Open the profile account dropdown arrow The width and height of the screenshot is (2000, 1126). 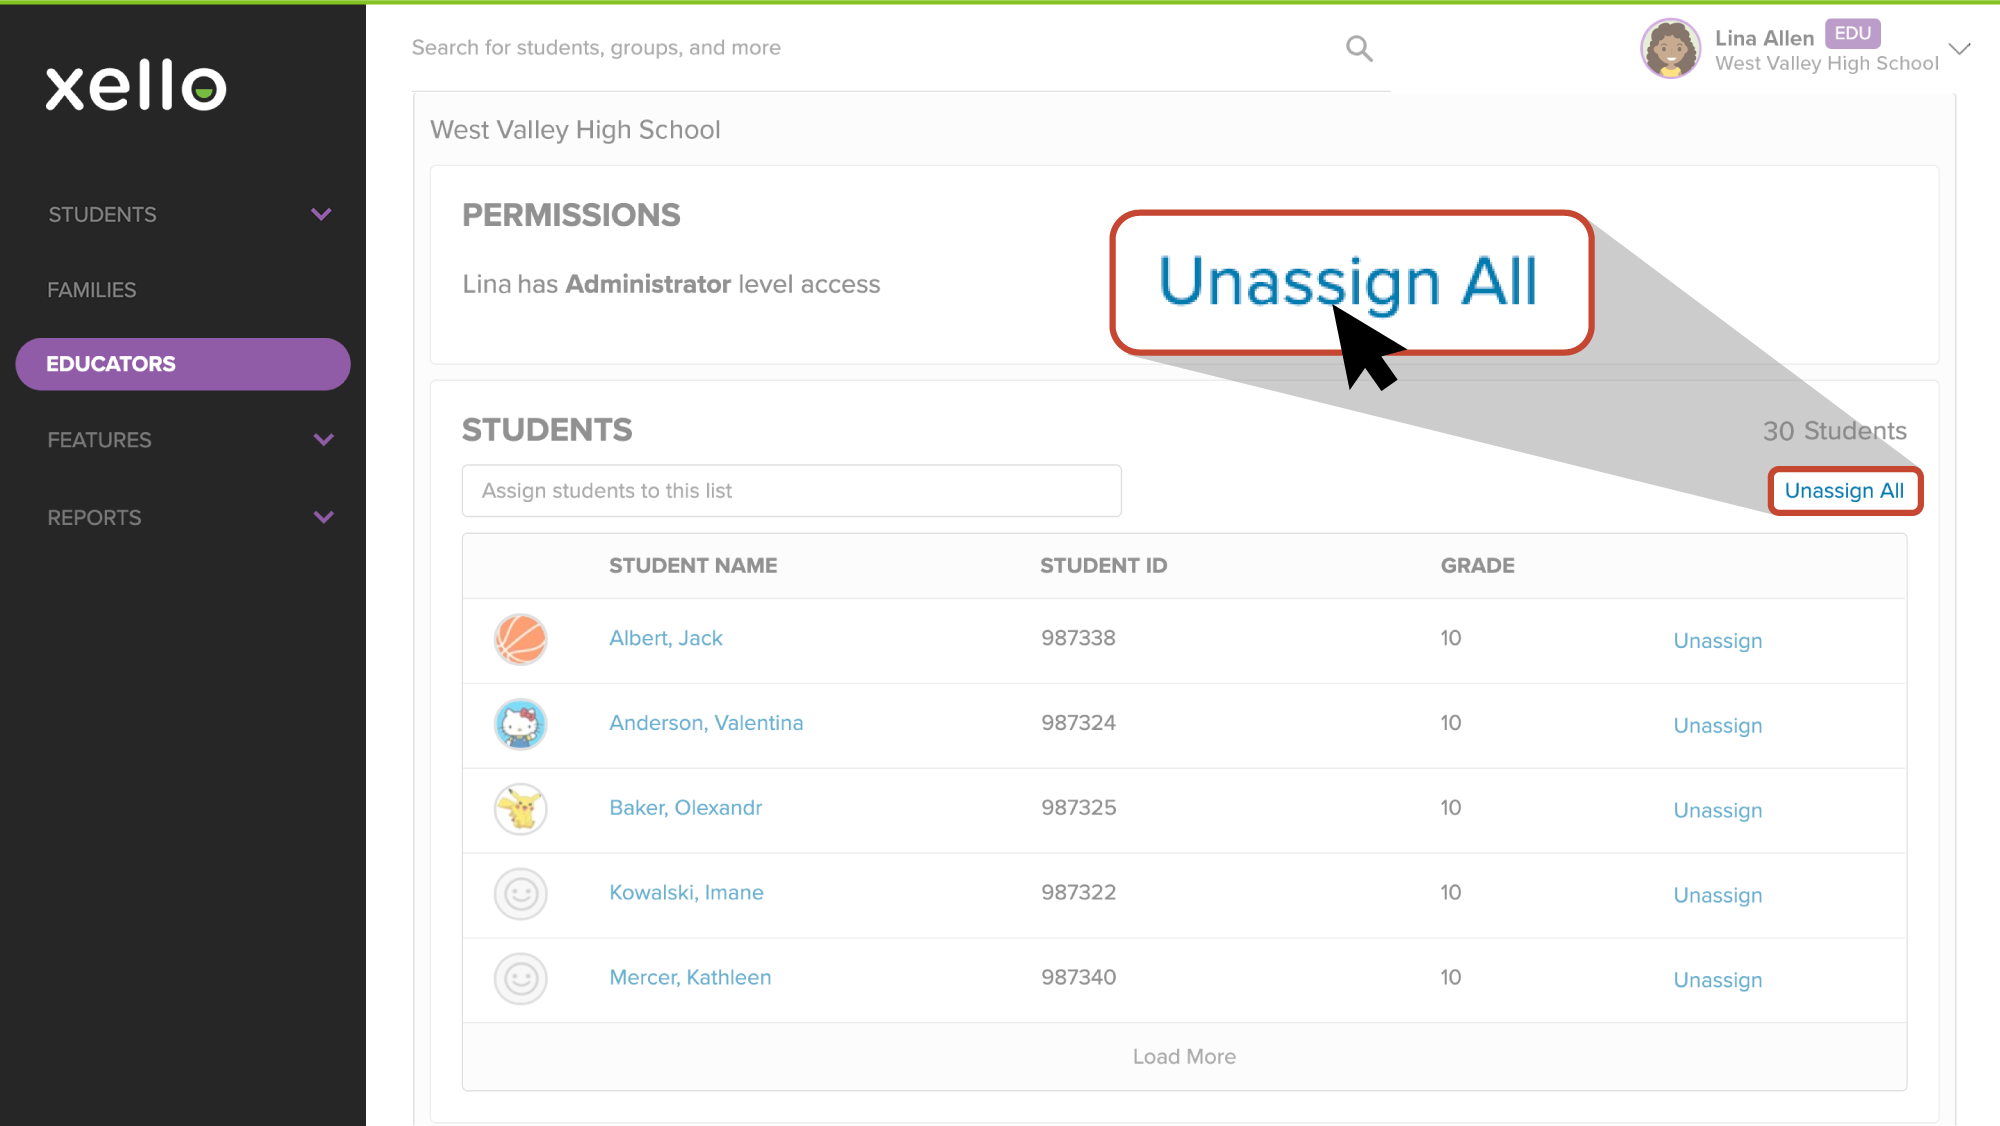pos(1959,48)
